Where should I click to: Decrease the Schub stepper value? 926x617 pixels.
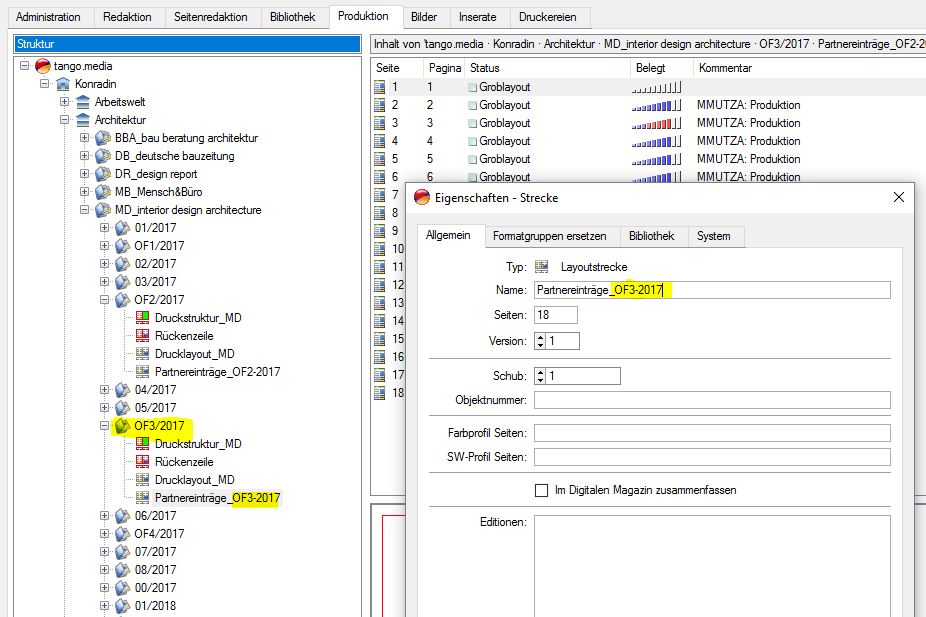coord(541,380)
